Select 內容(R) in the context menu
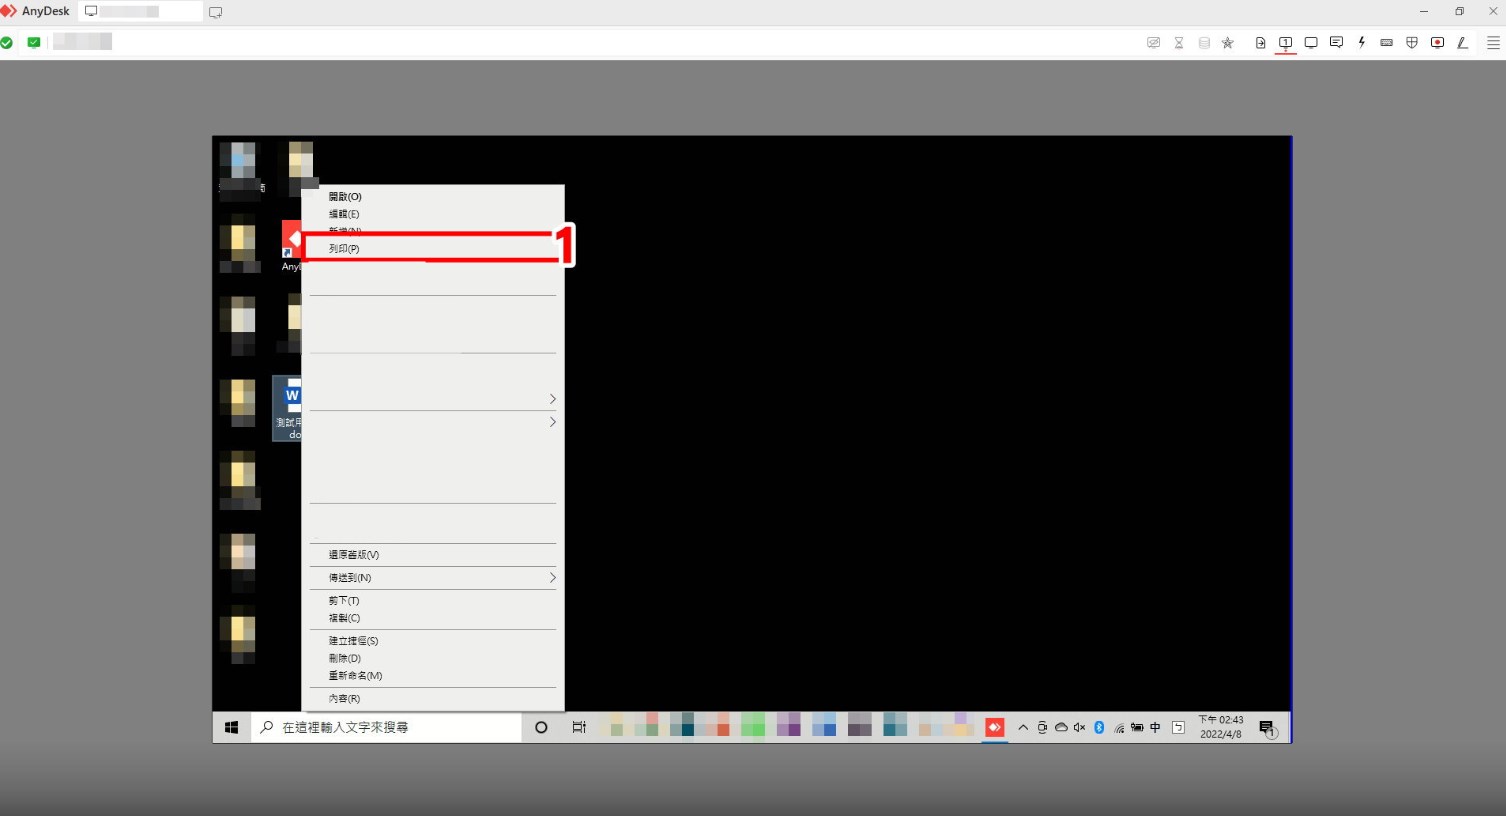1506x816 pixels. pos(344,699)
